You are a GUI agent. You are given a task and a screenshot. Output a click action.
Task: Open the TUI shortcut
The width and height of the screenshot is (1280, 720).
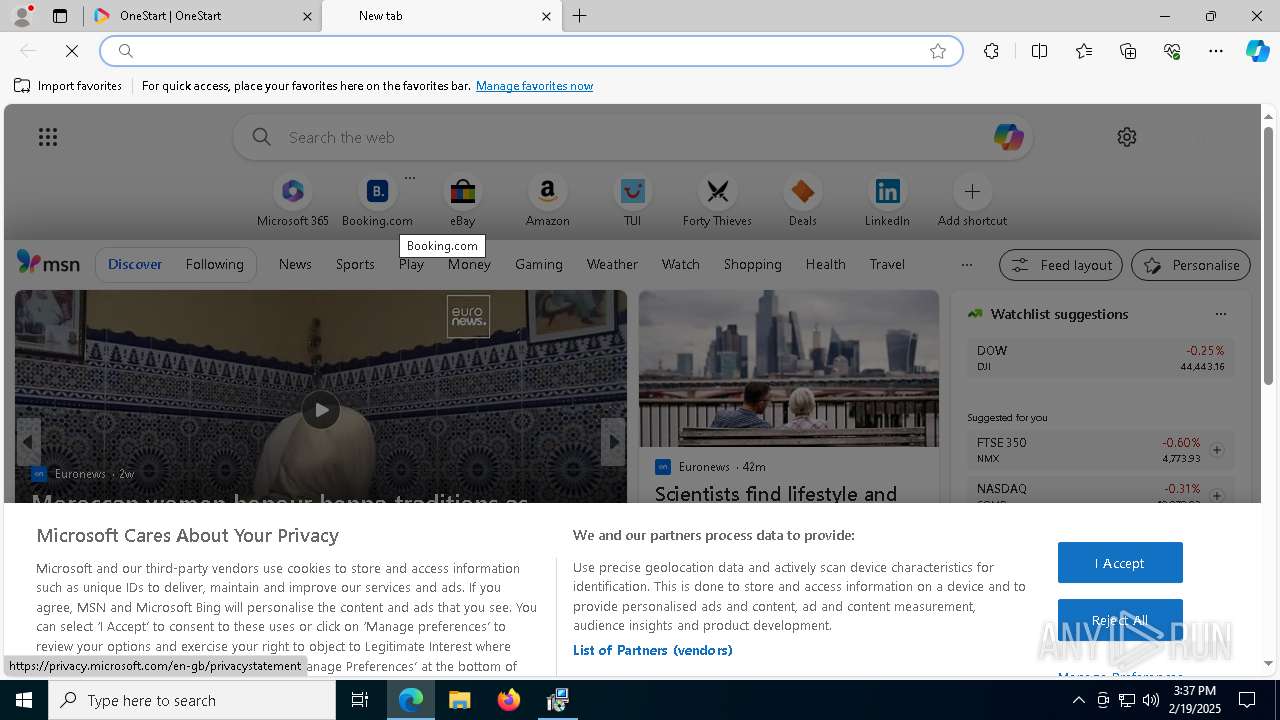(x=632, y=201)
